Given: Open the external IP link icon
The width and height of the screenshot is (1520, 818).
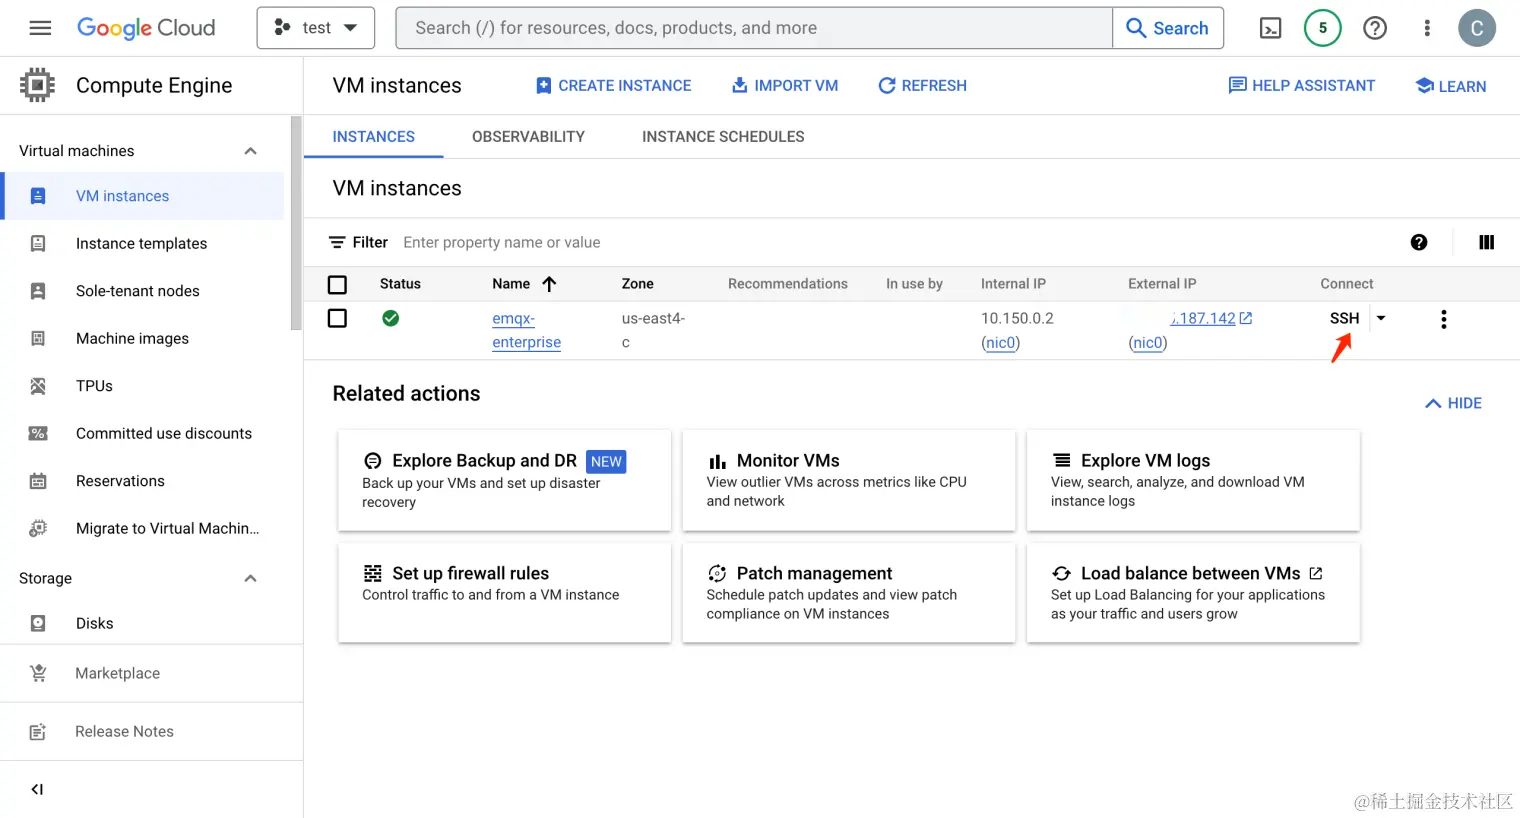Looking at the screenshot, I should tap(1246, 318).
